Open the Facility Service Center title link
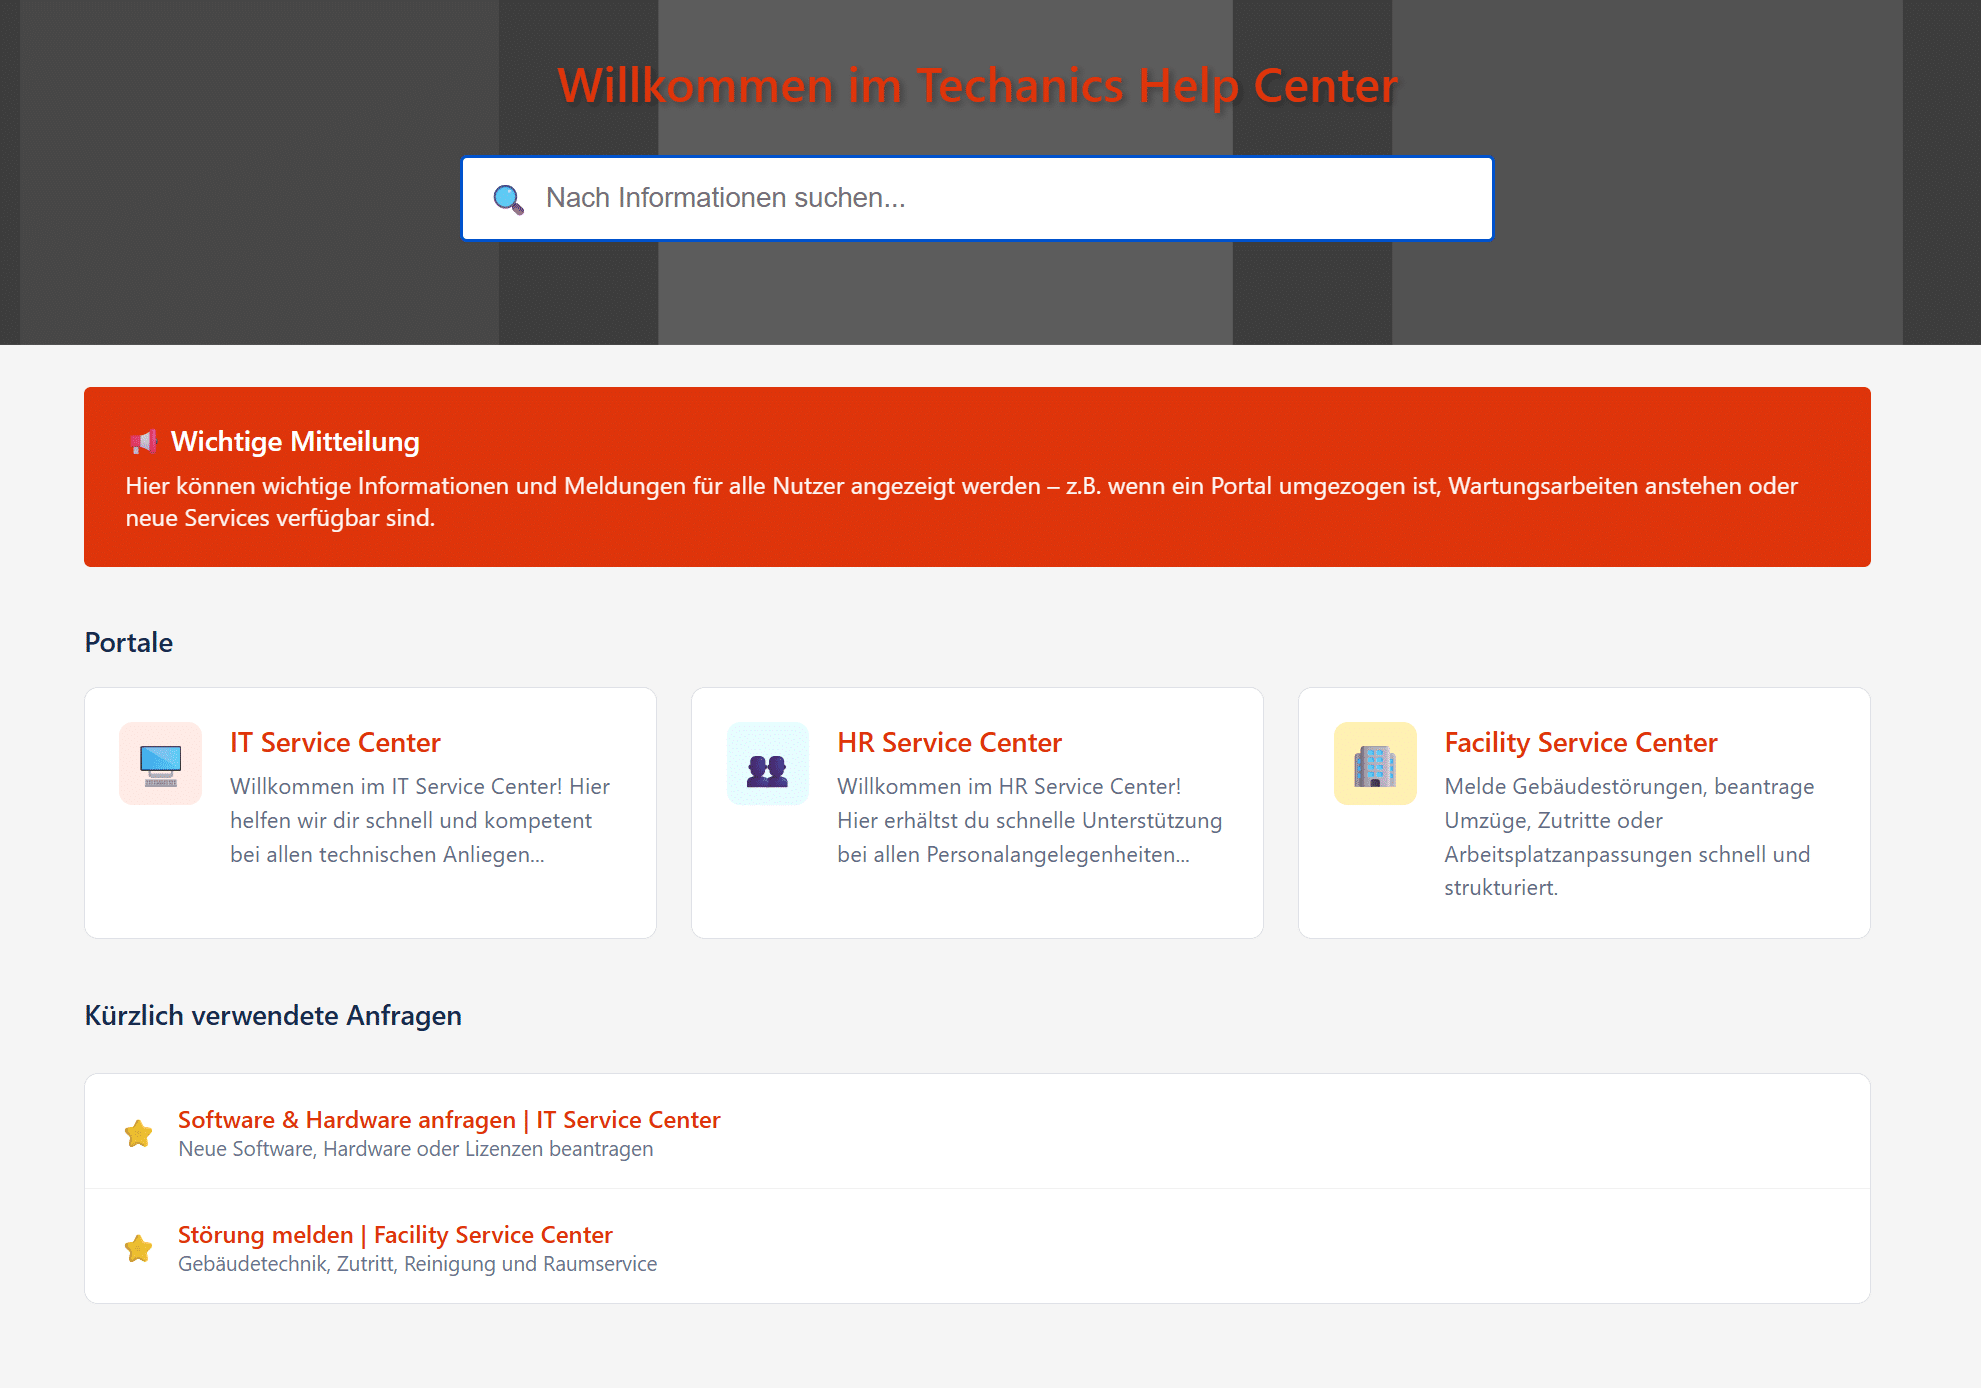The width and height of the screenshot is (1981, 1388). pos(1580,742)
